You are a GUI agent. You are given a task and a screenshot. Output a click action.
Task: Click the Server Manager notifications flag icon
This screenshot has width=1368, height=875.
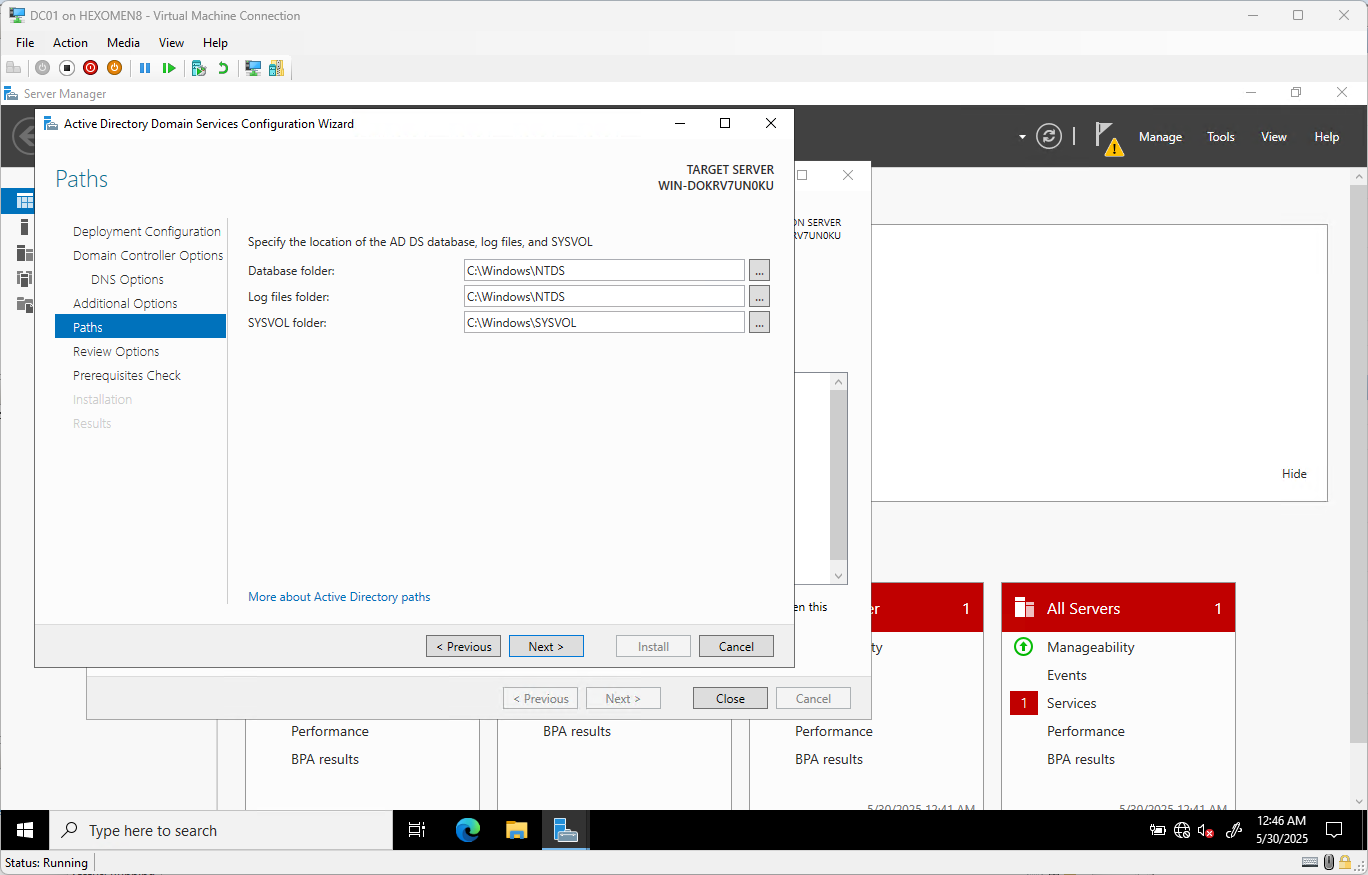click(1107, 138)
